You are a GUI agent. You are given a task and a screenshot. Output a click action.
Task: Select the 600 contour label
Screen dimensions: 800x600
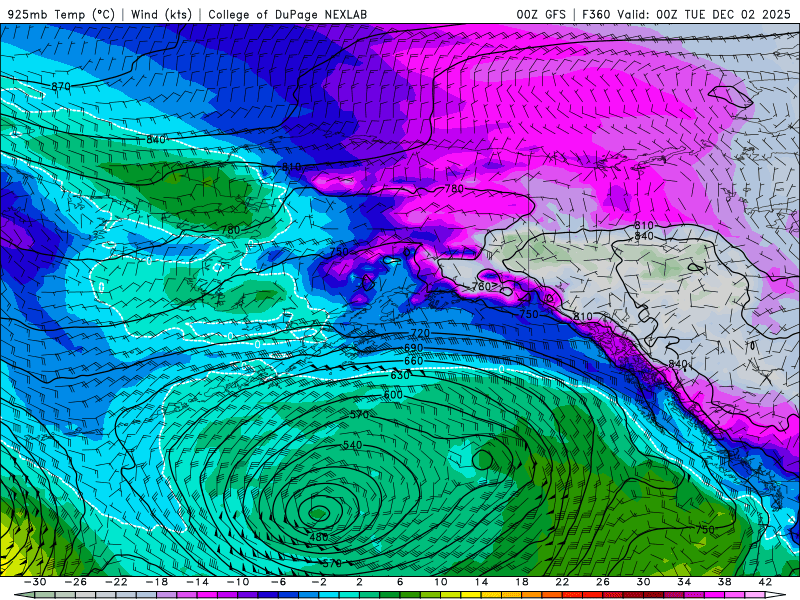393,394
